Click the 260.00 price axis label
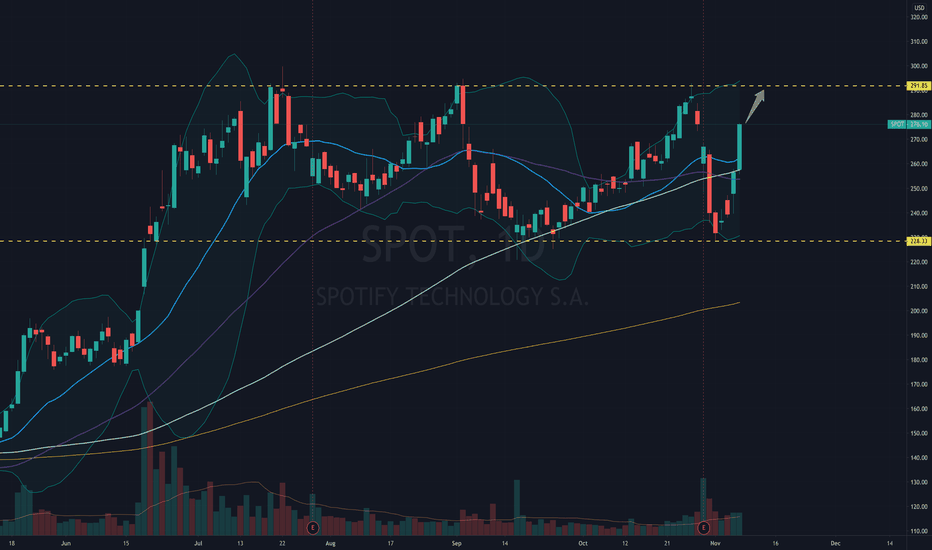 click(x=918, y=164)
